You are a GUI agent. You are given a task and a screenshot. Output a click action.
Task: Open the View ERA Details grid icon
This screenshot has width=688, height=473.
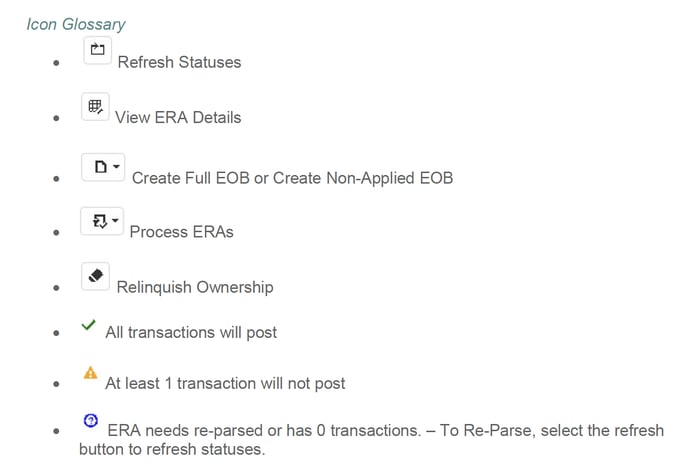95,107
